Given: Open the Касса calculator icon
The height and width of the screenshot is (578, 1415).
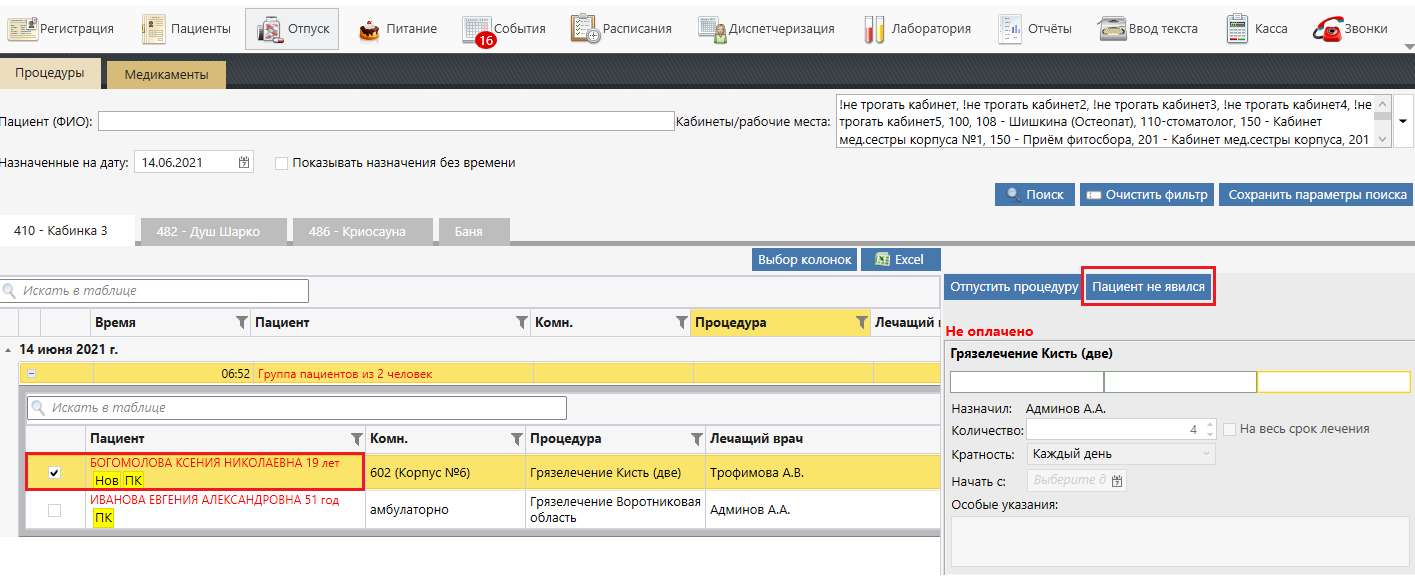Looking at the screenshot, I should 1237,29.
